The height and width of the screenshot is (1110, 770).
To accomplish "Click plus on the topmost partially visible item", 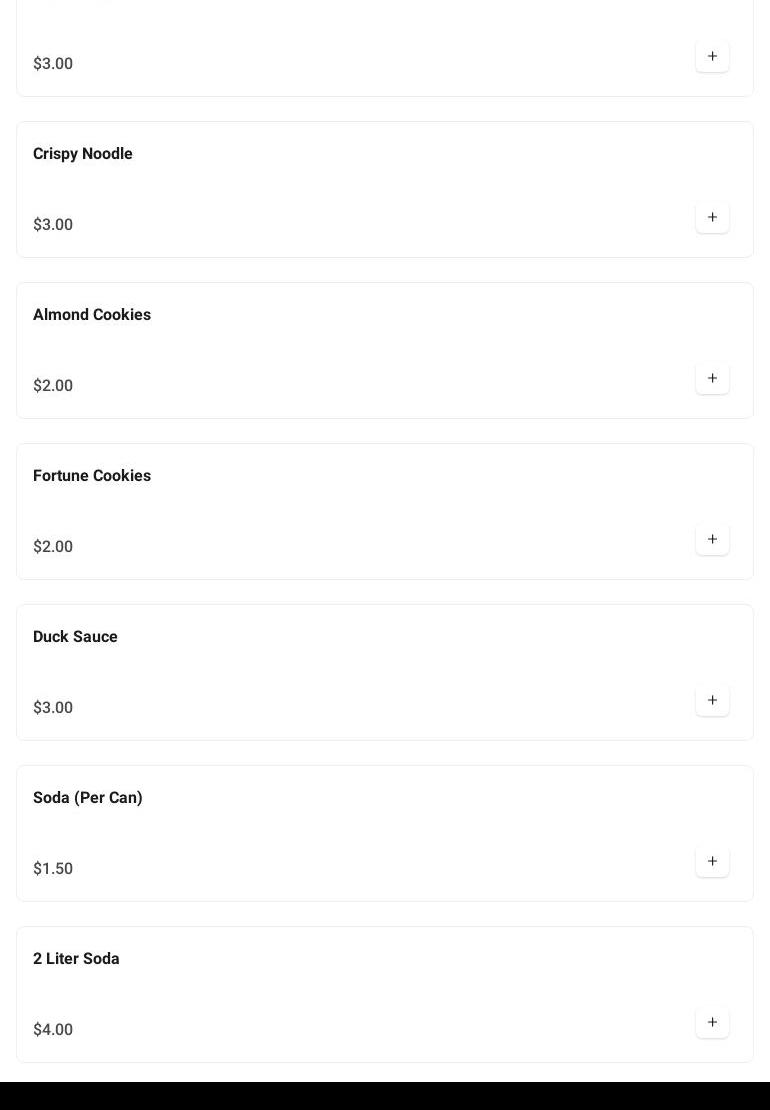I will pyautogui.click(x=712, y=56).
